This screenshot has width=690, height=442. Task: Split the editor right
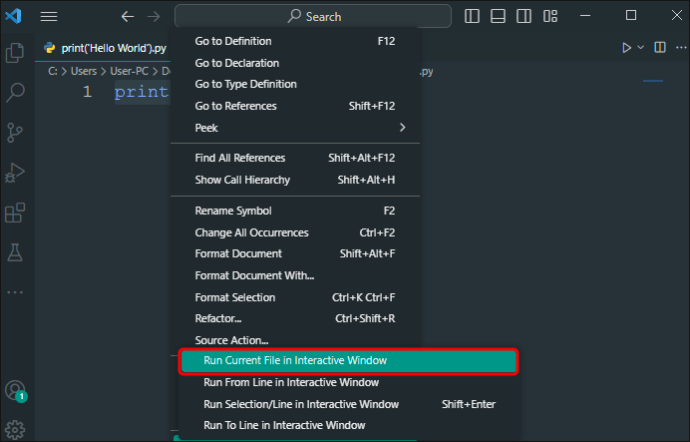click(x=660, y=48)
